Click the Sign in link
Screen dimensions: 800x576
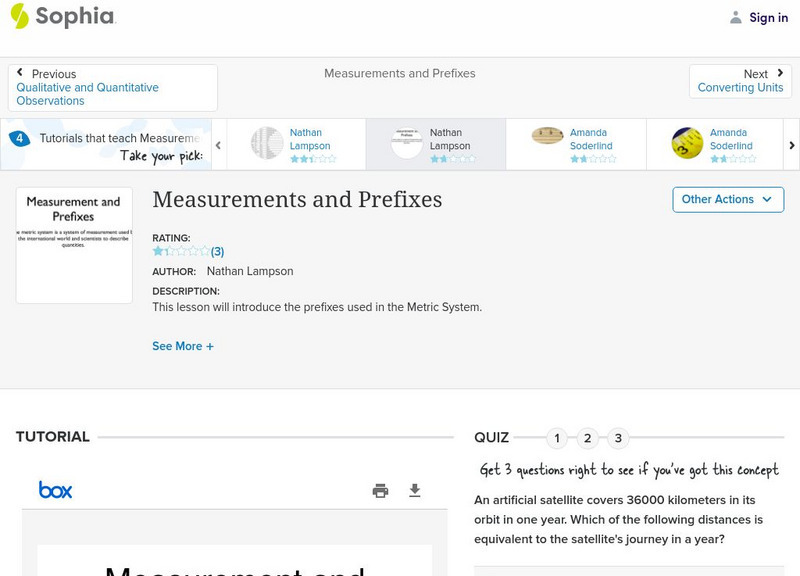768,17
